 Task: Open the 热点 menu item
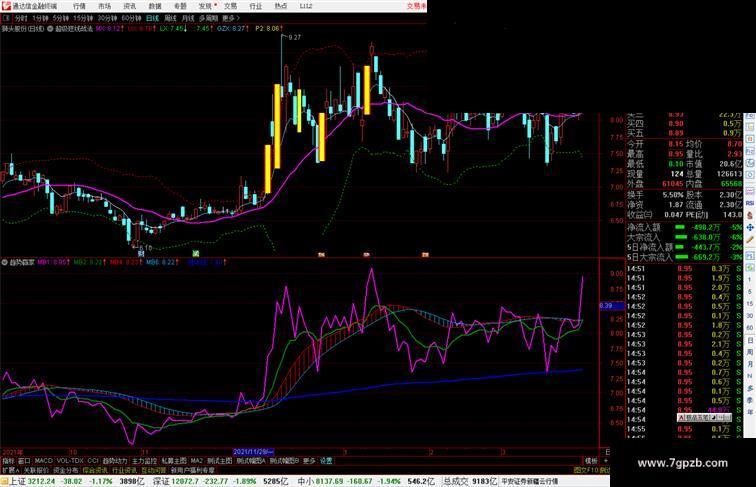point(281,6)
